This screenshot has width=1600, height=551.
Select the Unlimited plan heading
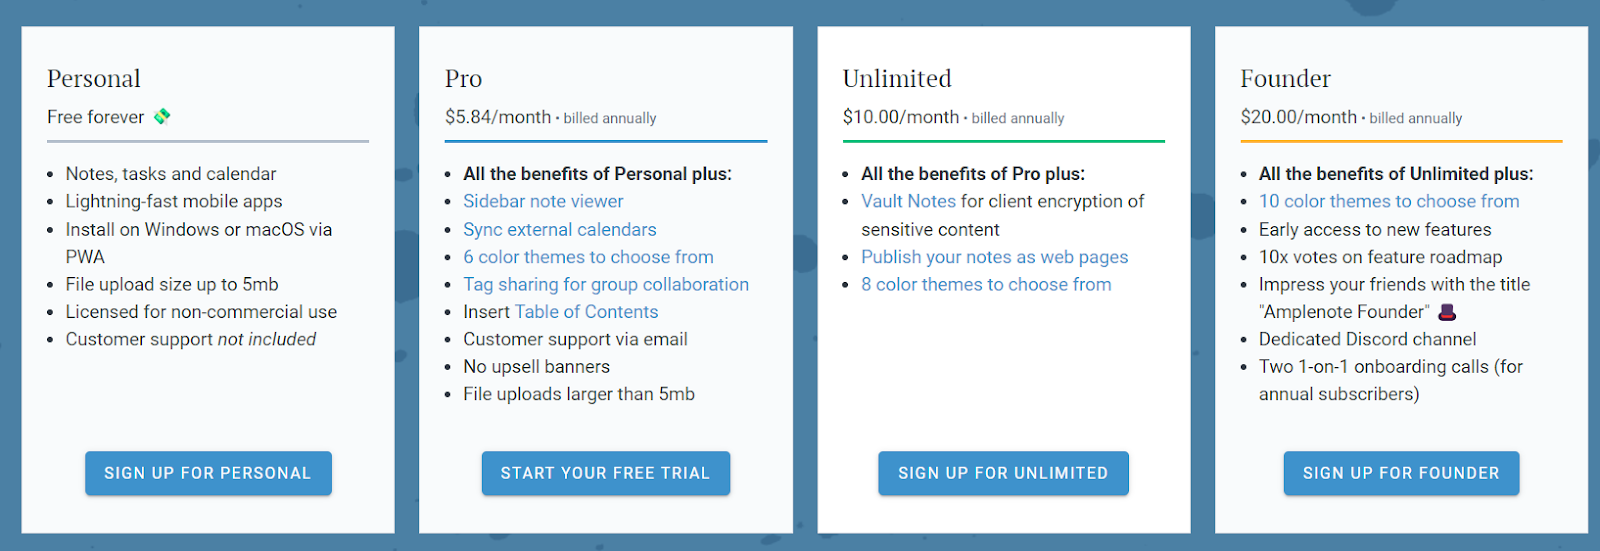click(897, 78)
